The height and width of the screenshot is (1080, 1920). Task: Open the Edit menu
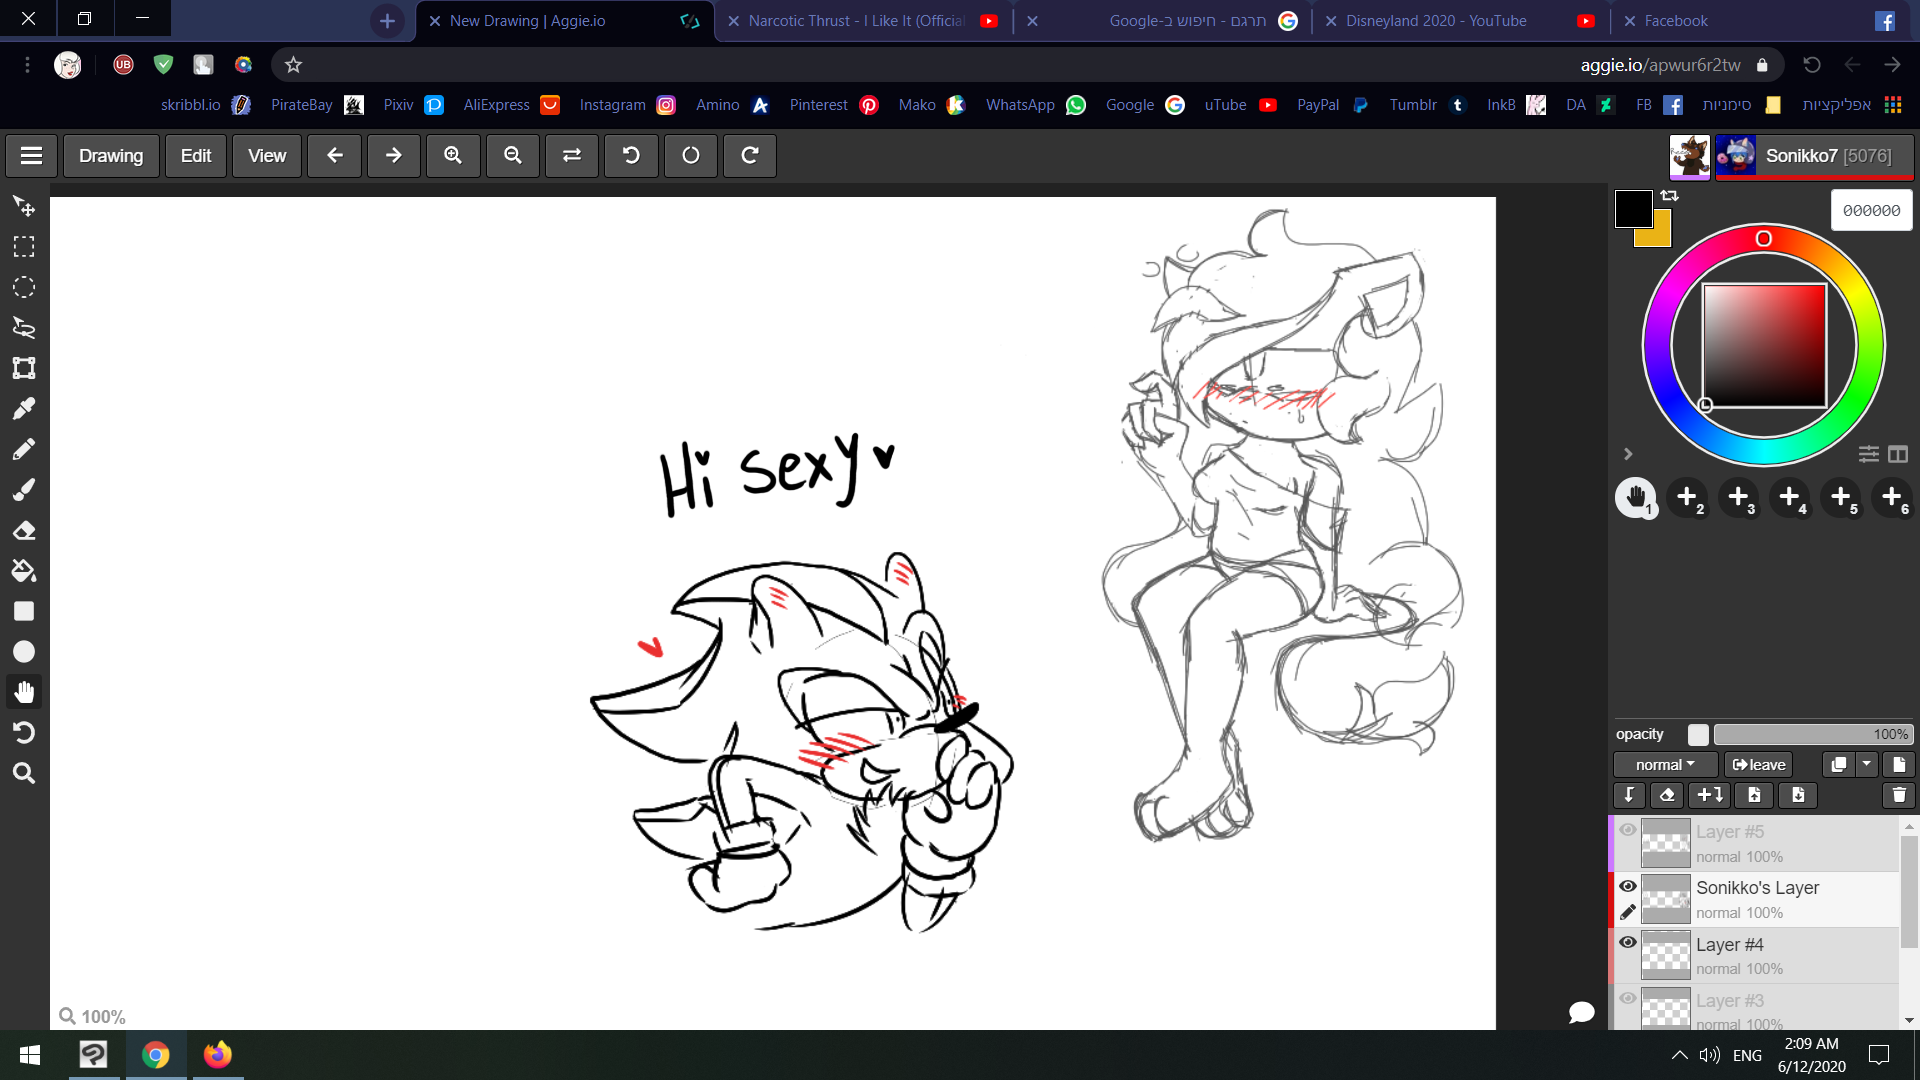coord(195,156)
